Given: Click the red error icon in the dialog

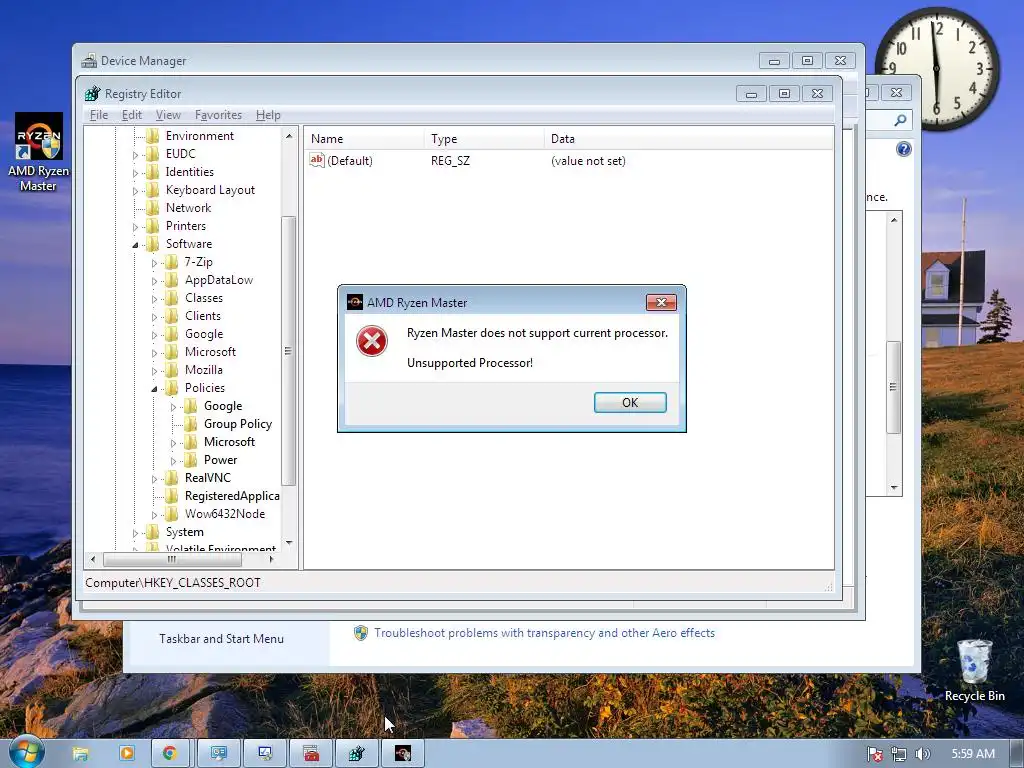Looking at the screenshot, I should tap(372, 341).
